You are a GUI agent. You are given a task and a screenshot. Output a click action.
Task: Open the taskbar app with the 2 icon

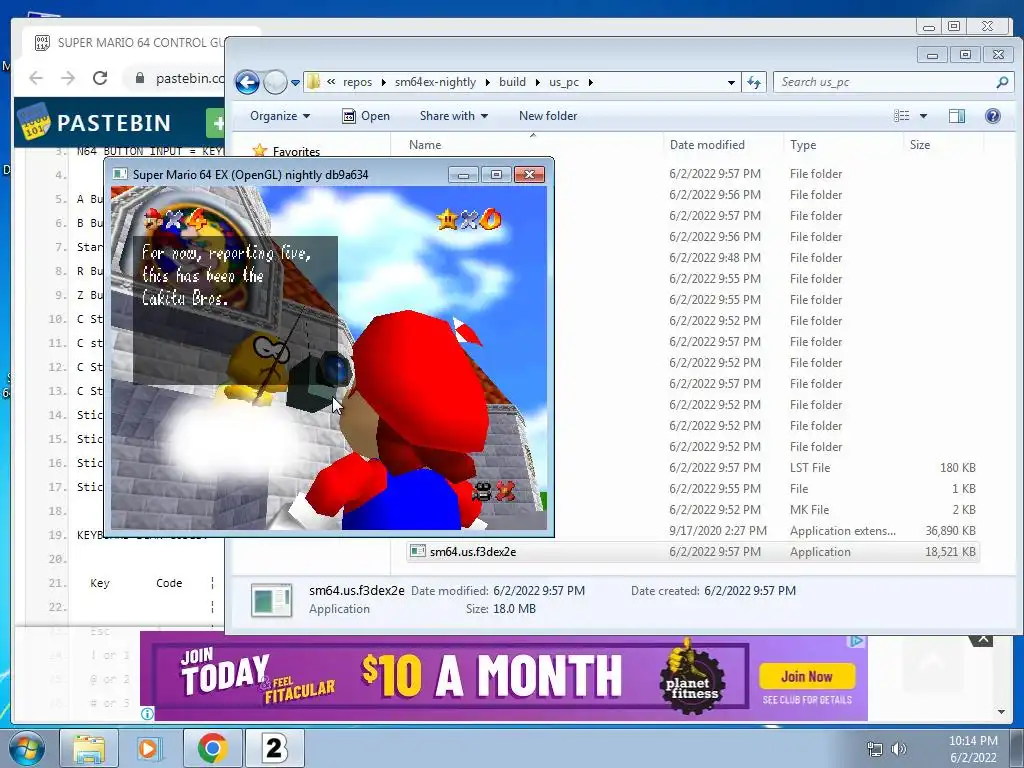coord(275,748)
